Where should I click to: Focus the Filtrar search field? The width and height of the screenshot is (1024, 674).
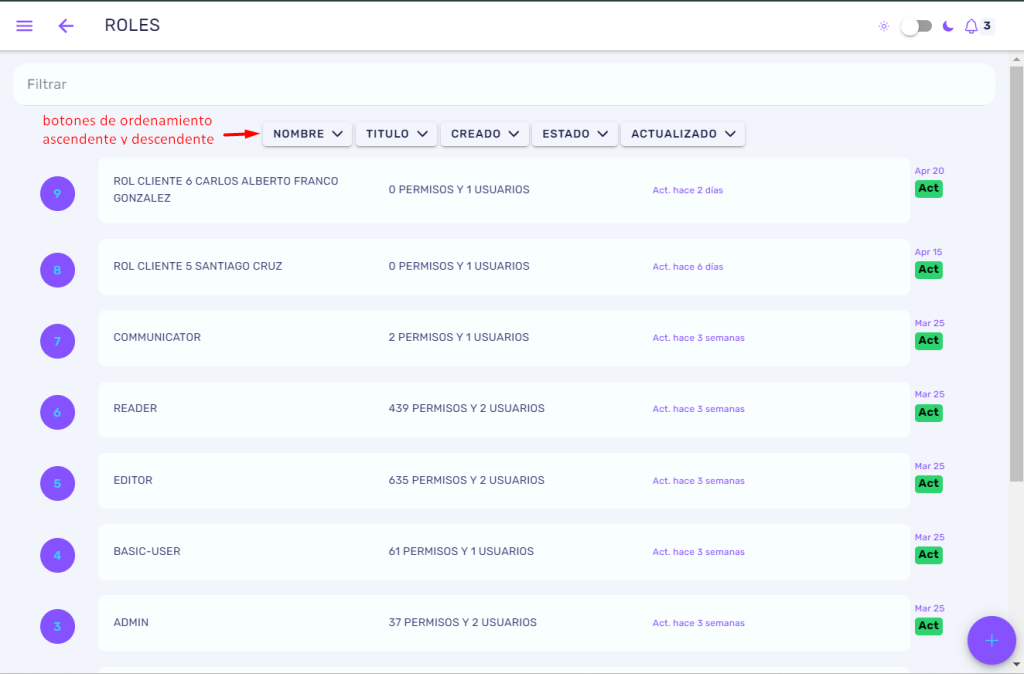pos(504,84)
